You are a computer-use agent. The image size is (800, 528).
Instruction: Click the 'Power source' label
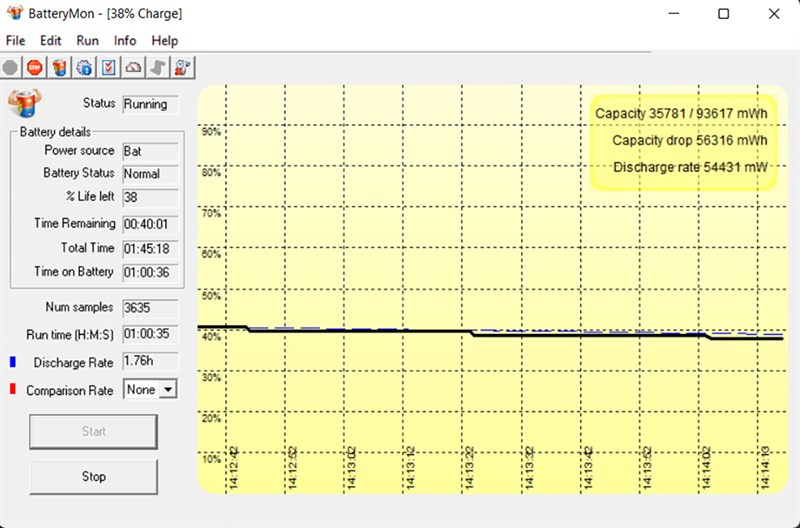point(79,150)
